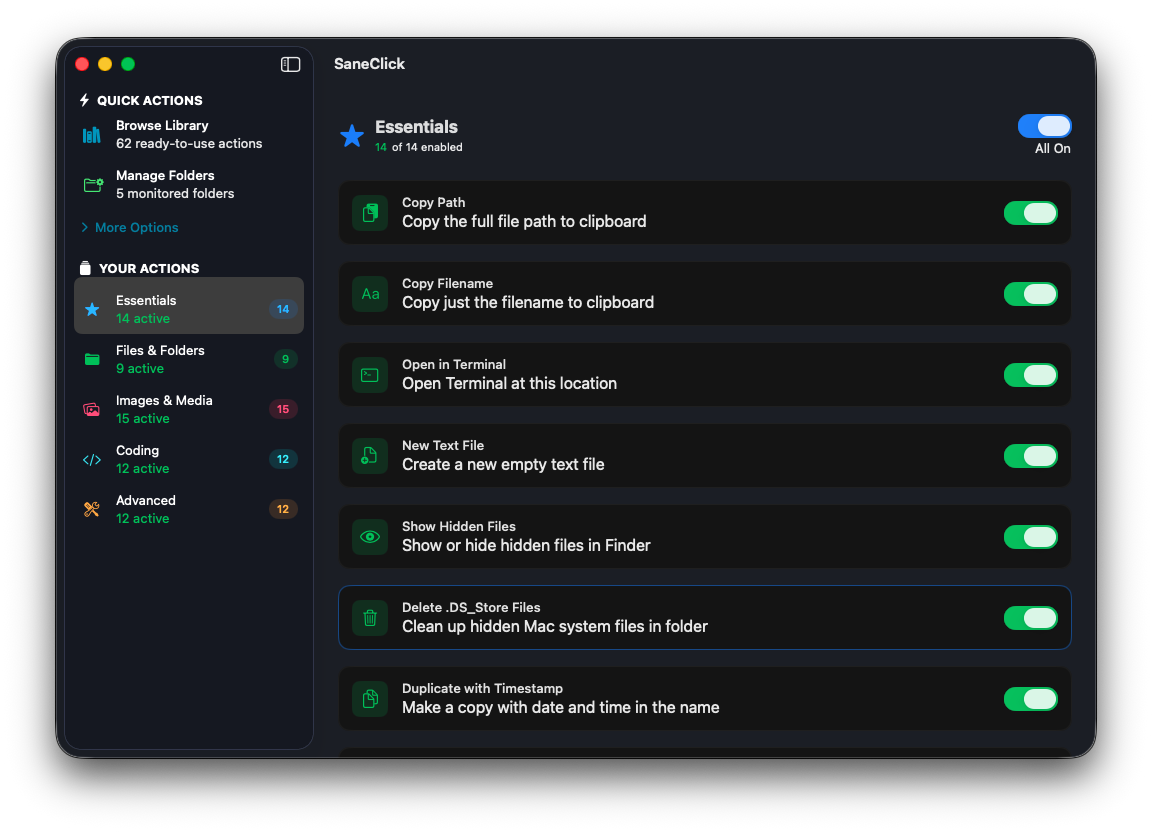
Task: Toggle off Open in Terminal action
Action: click(x=1030, y=375)
